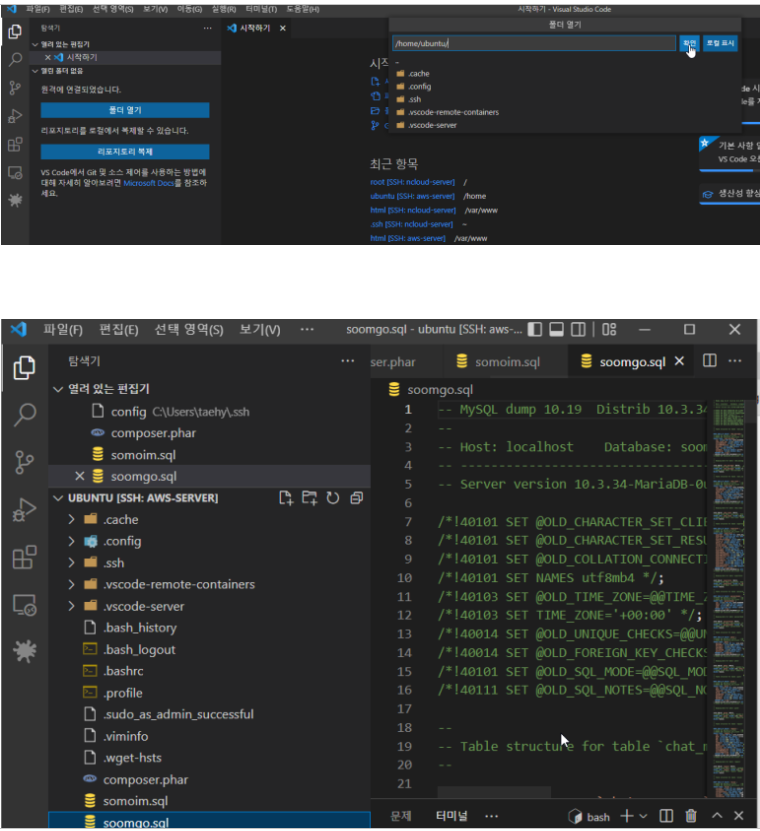Click 리포지토리 복제 button in upper sidebar
760x831 pixels.
[125, 152]
